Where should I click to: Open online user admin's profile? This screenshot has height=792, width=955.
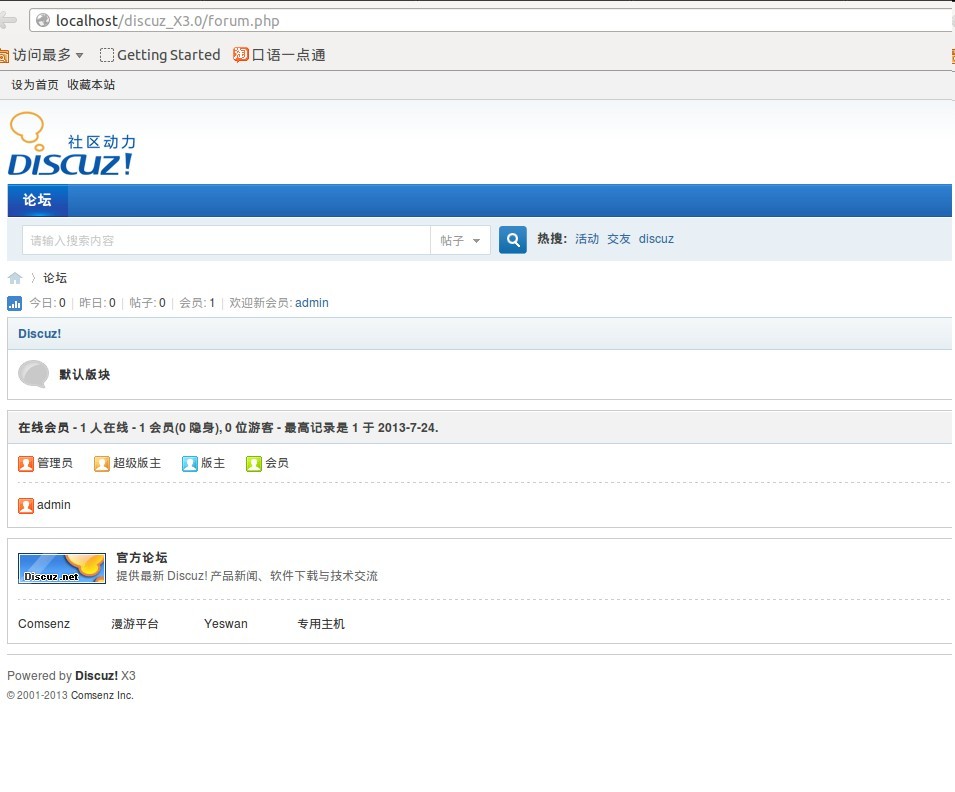pyautogui.click(x=54, y=505)
